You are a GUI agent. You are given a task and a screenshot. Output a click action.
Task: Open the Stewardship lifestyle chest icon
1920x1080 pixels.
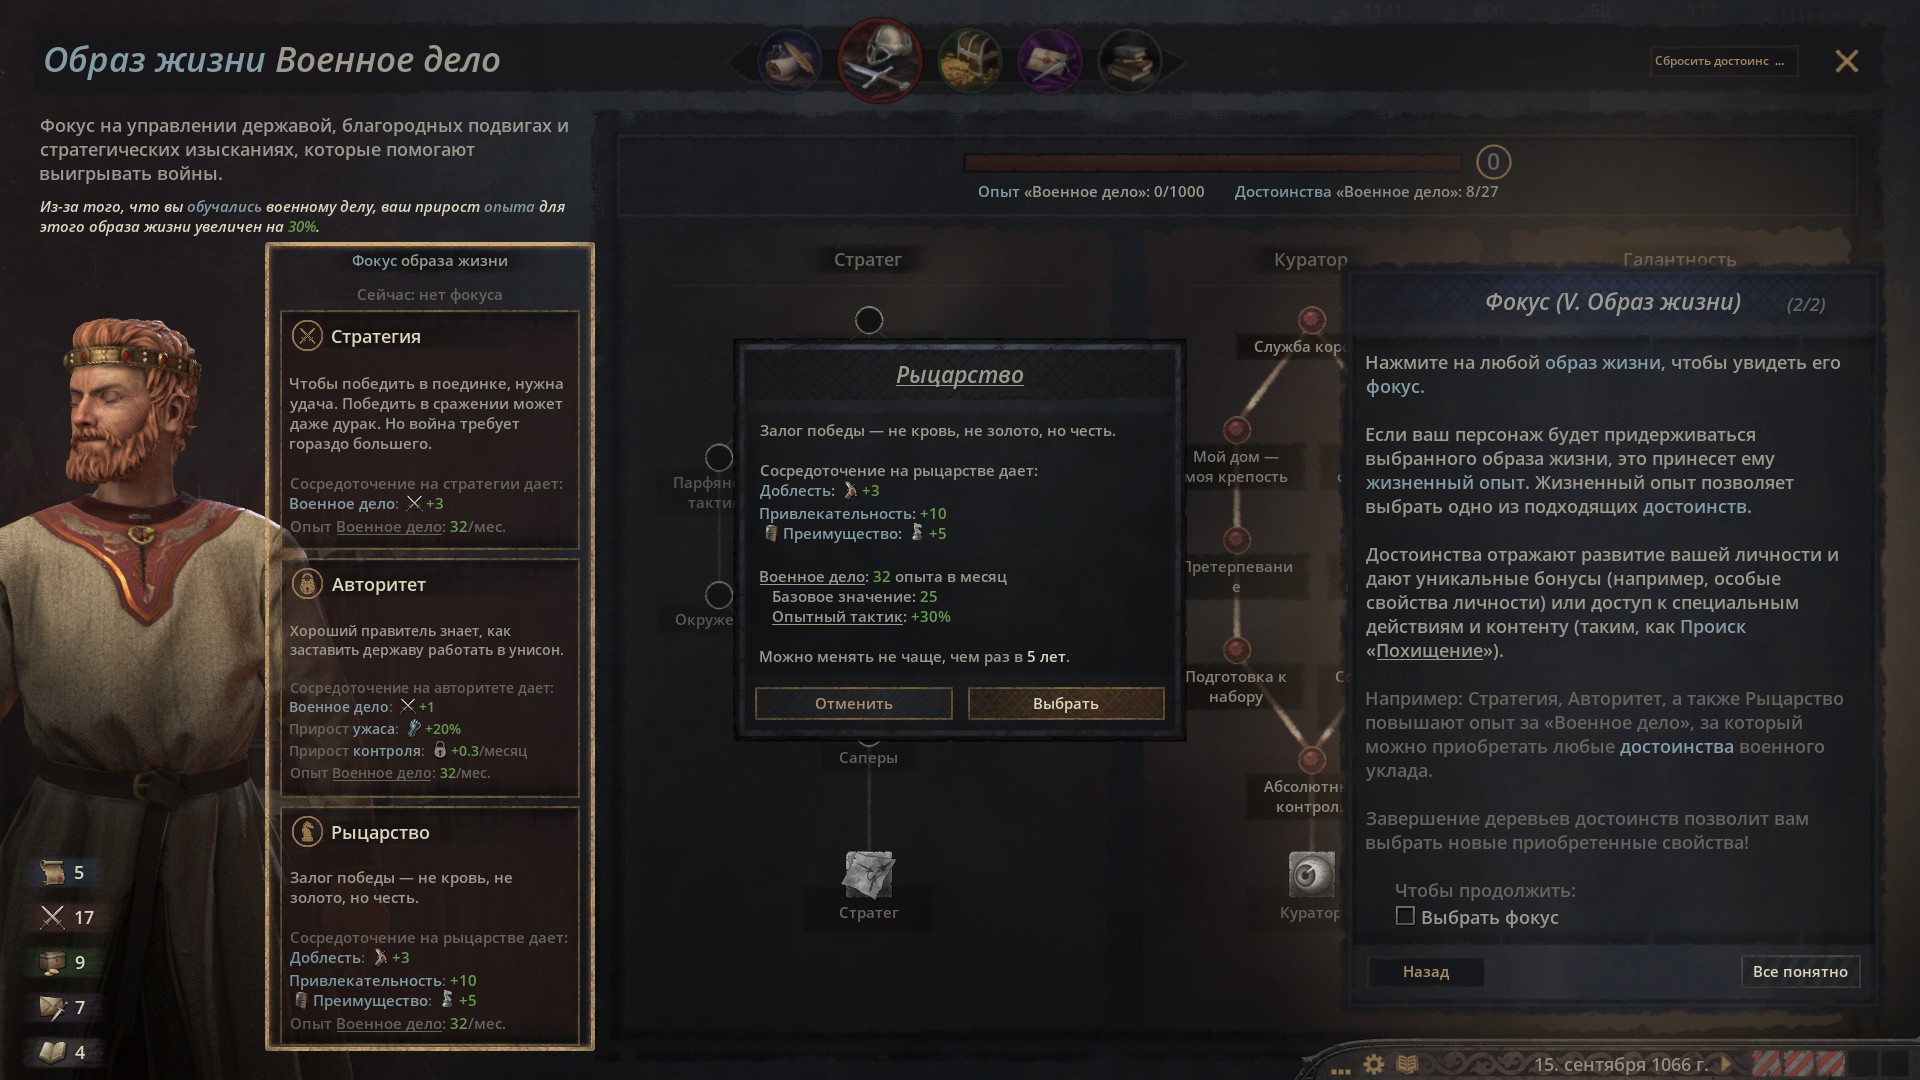[970, 61]
